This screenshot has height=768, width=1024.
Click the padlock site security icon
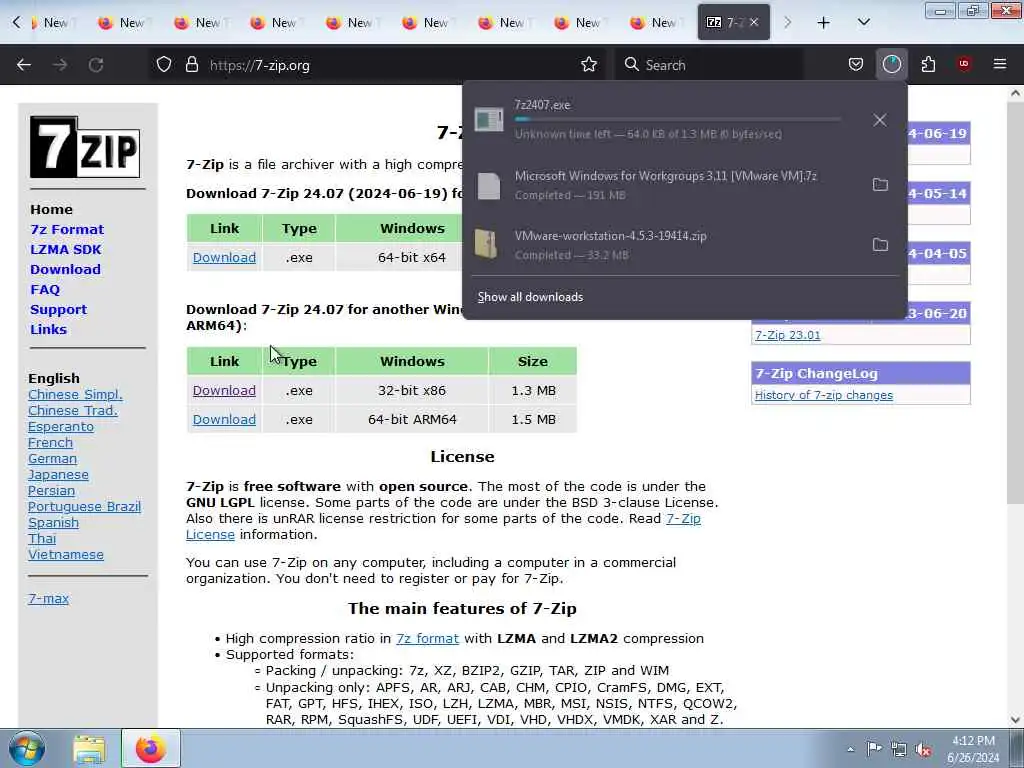pos(191,65)
